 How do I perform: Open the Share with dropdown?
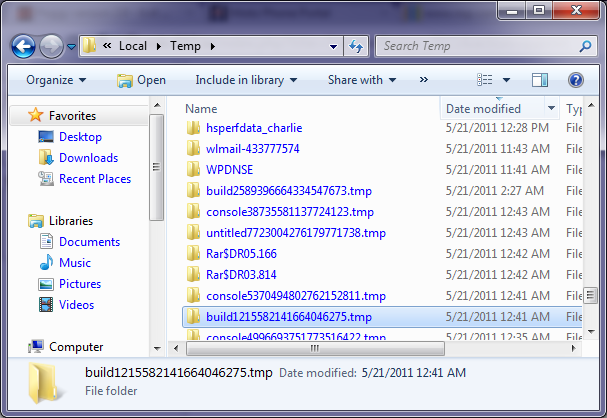(x=361, y=80)
